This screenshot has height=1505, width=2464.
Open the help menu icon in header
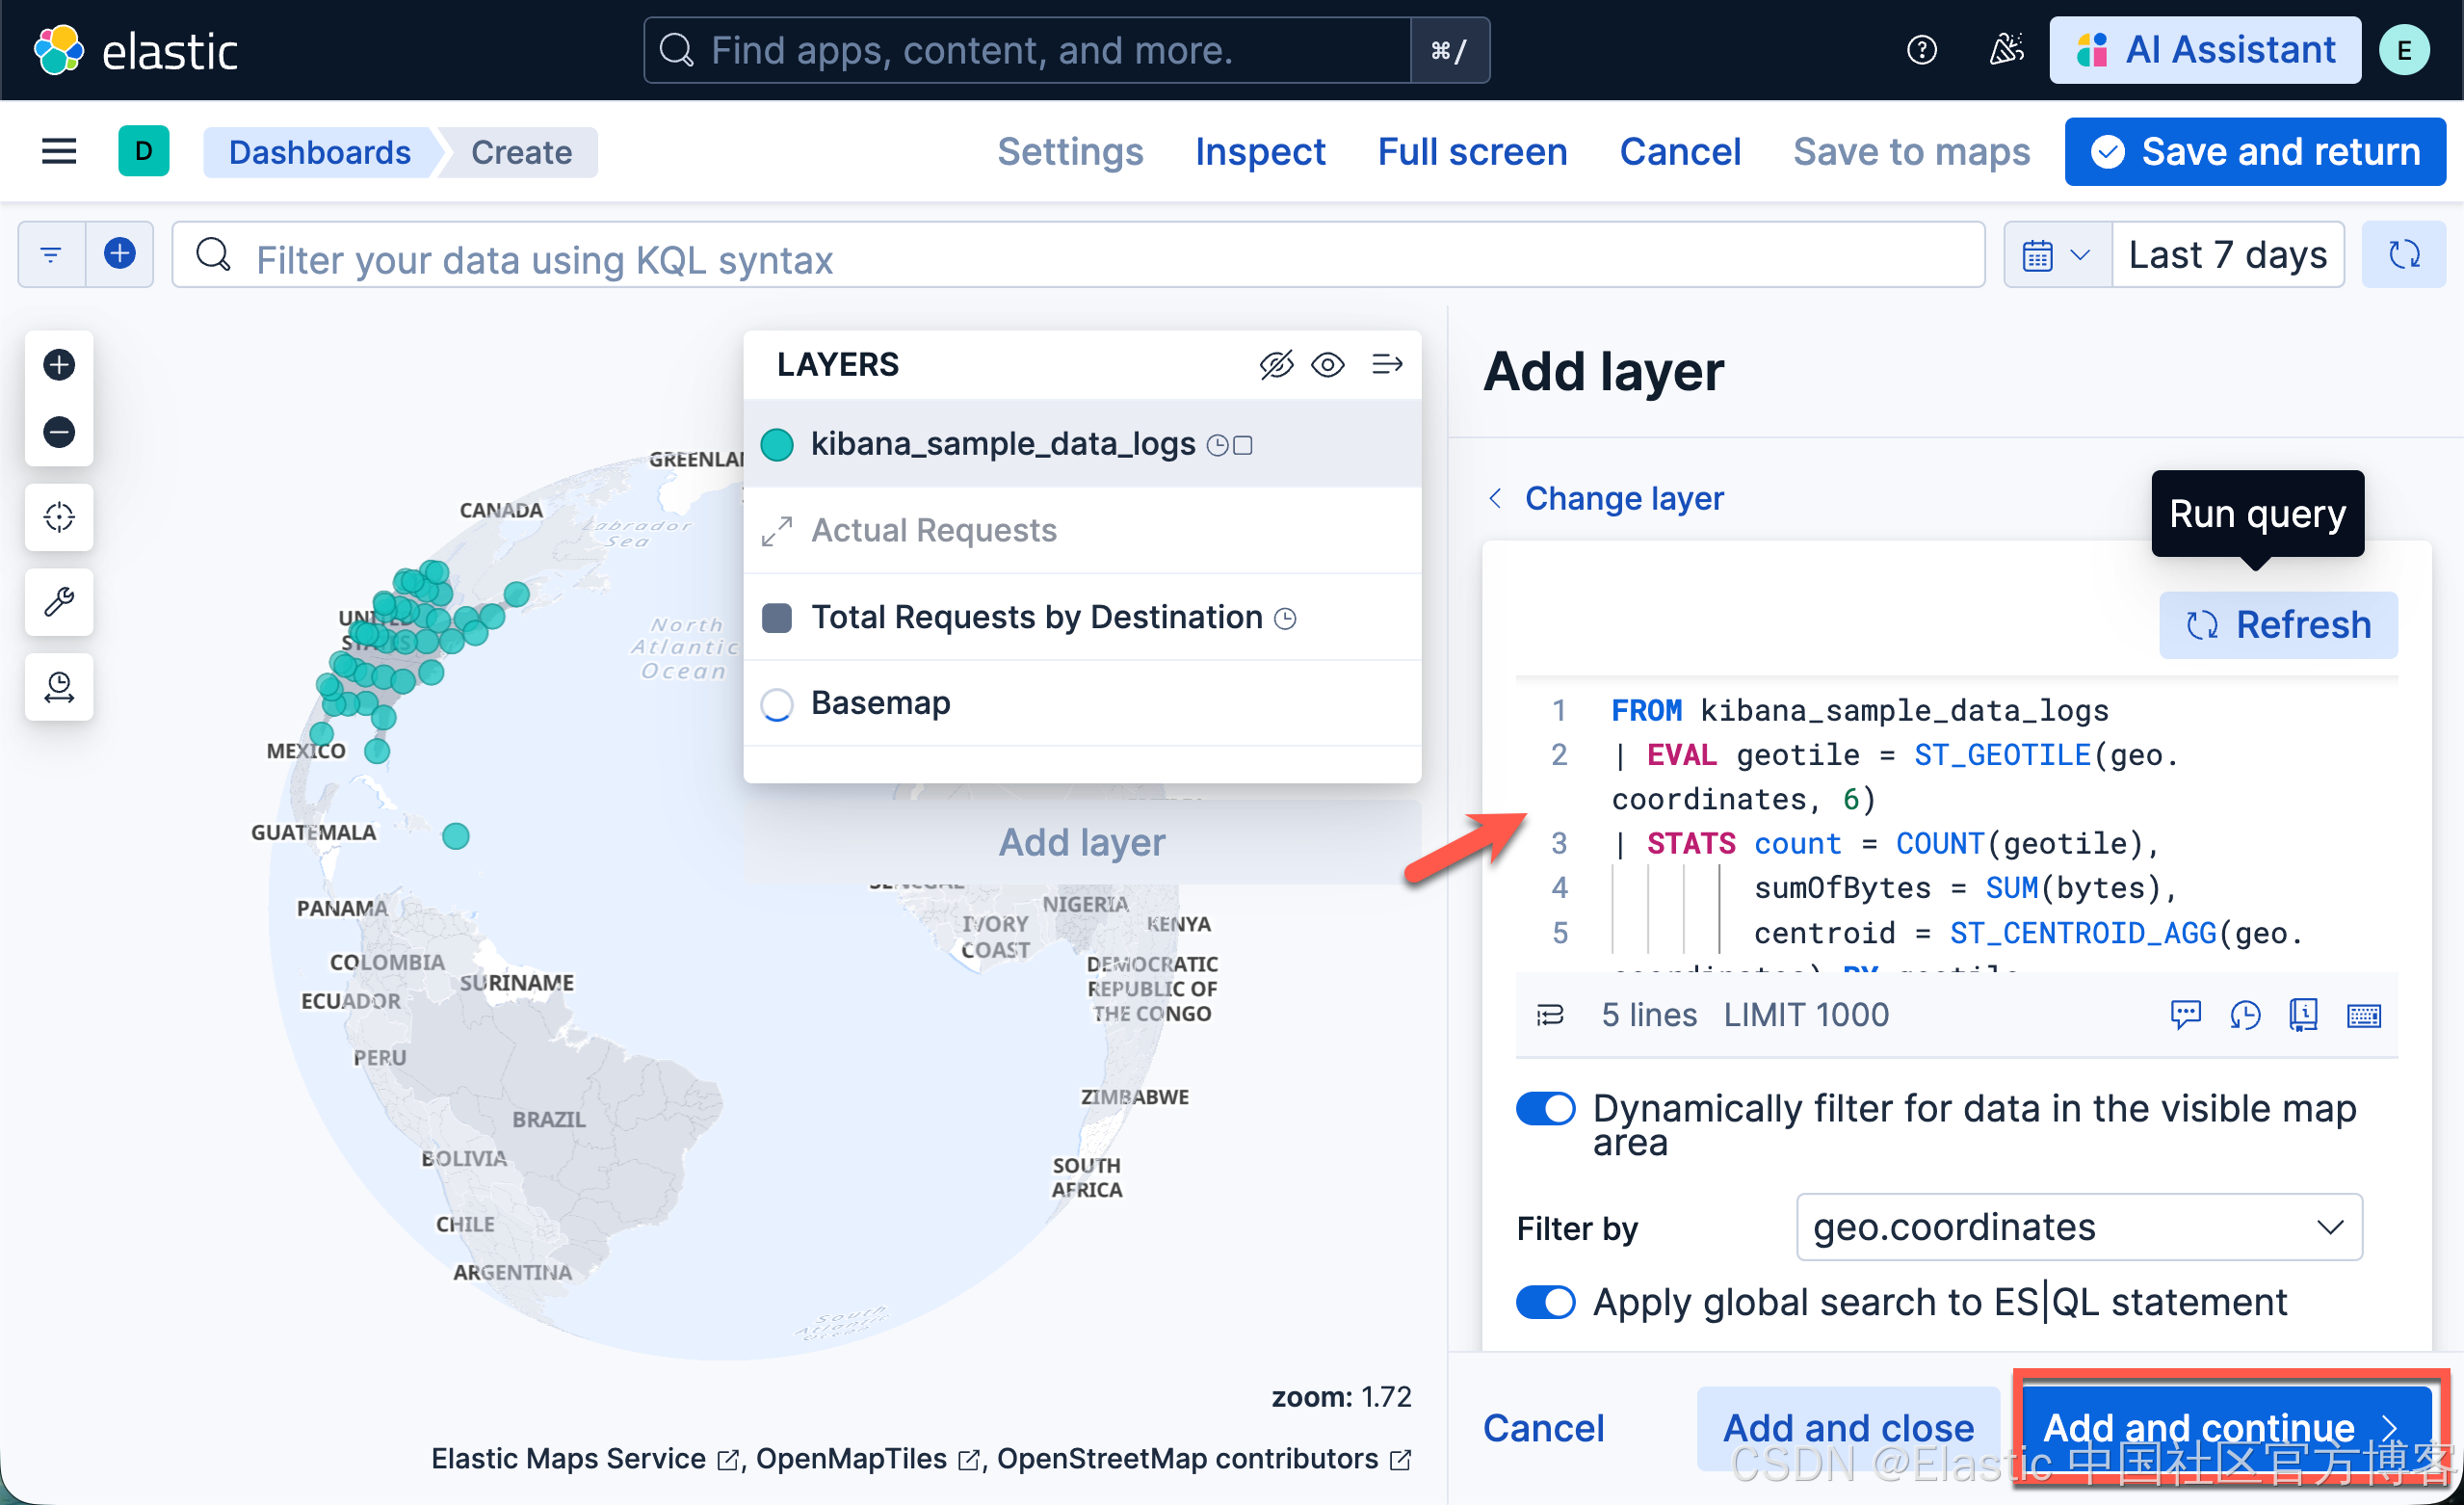tap(1921, 50)
